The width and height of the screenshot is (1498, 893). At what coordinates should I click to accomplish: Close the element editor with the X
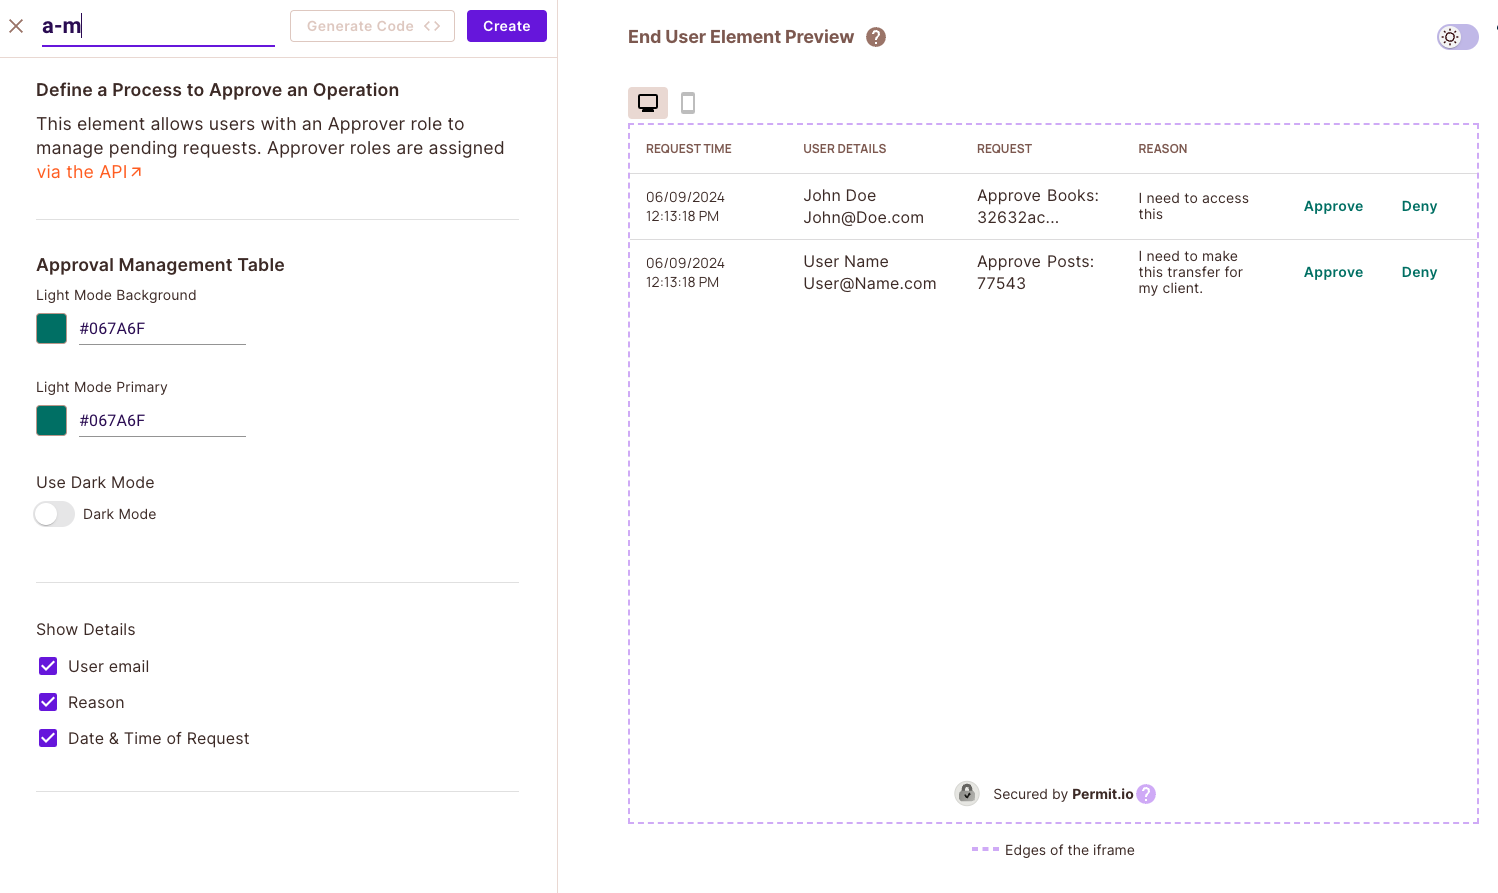click(x=16, y=26)
